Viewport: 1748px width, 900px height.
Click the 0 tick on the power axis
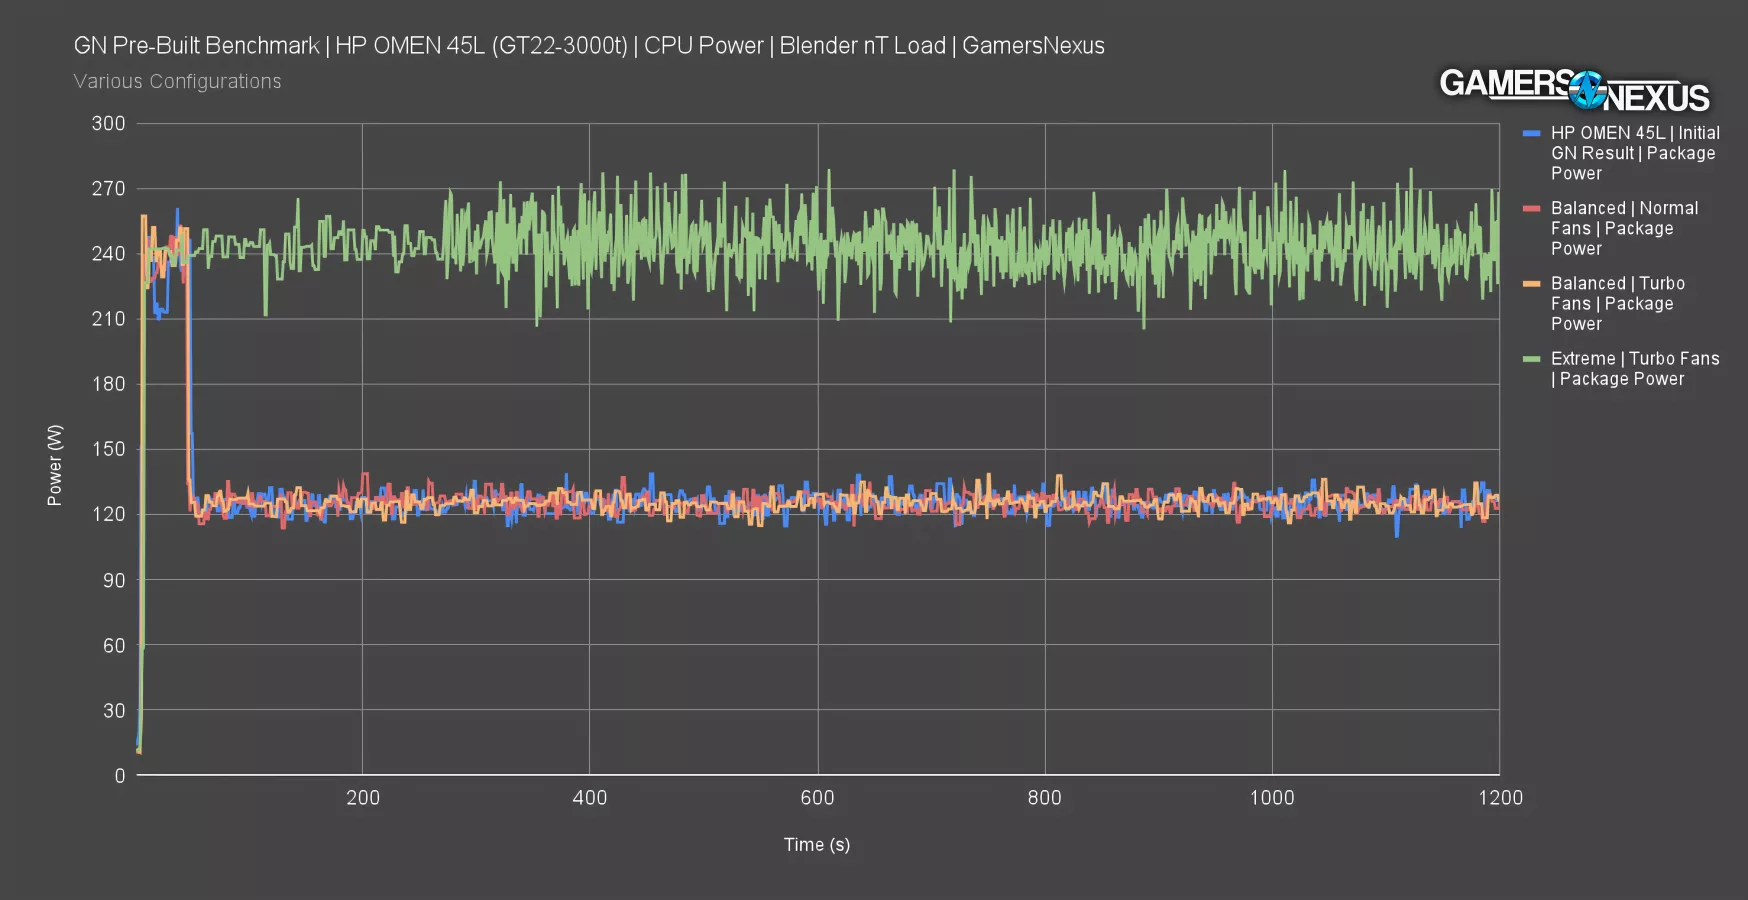pyautogui.click(x=119, y=775)
